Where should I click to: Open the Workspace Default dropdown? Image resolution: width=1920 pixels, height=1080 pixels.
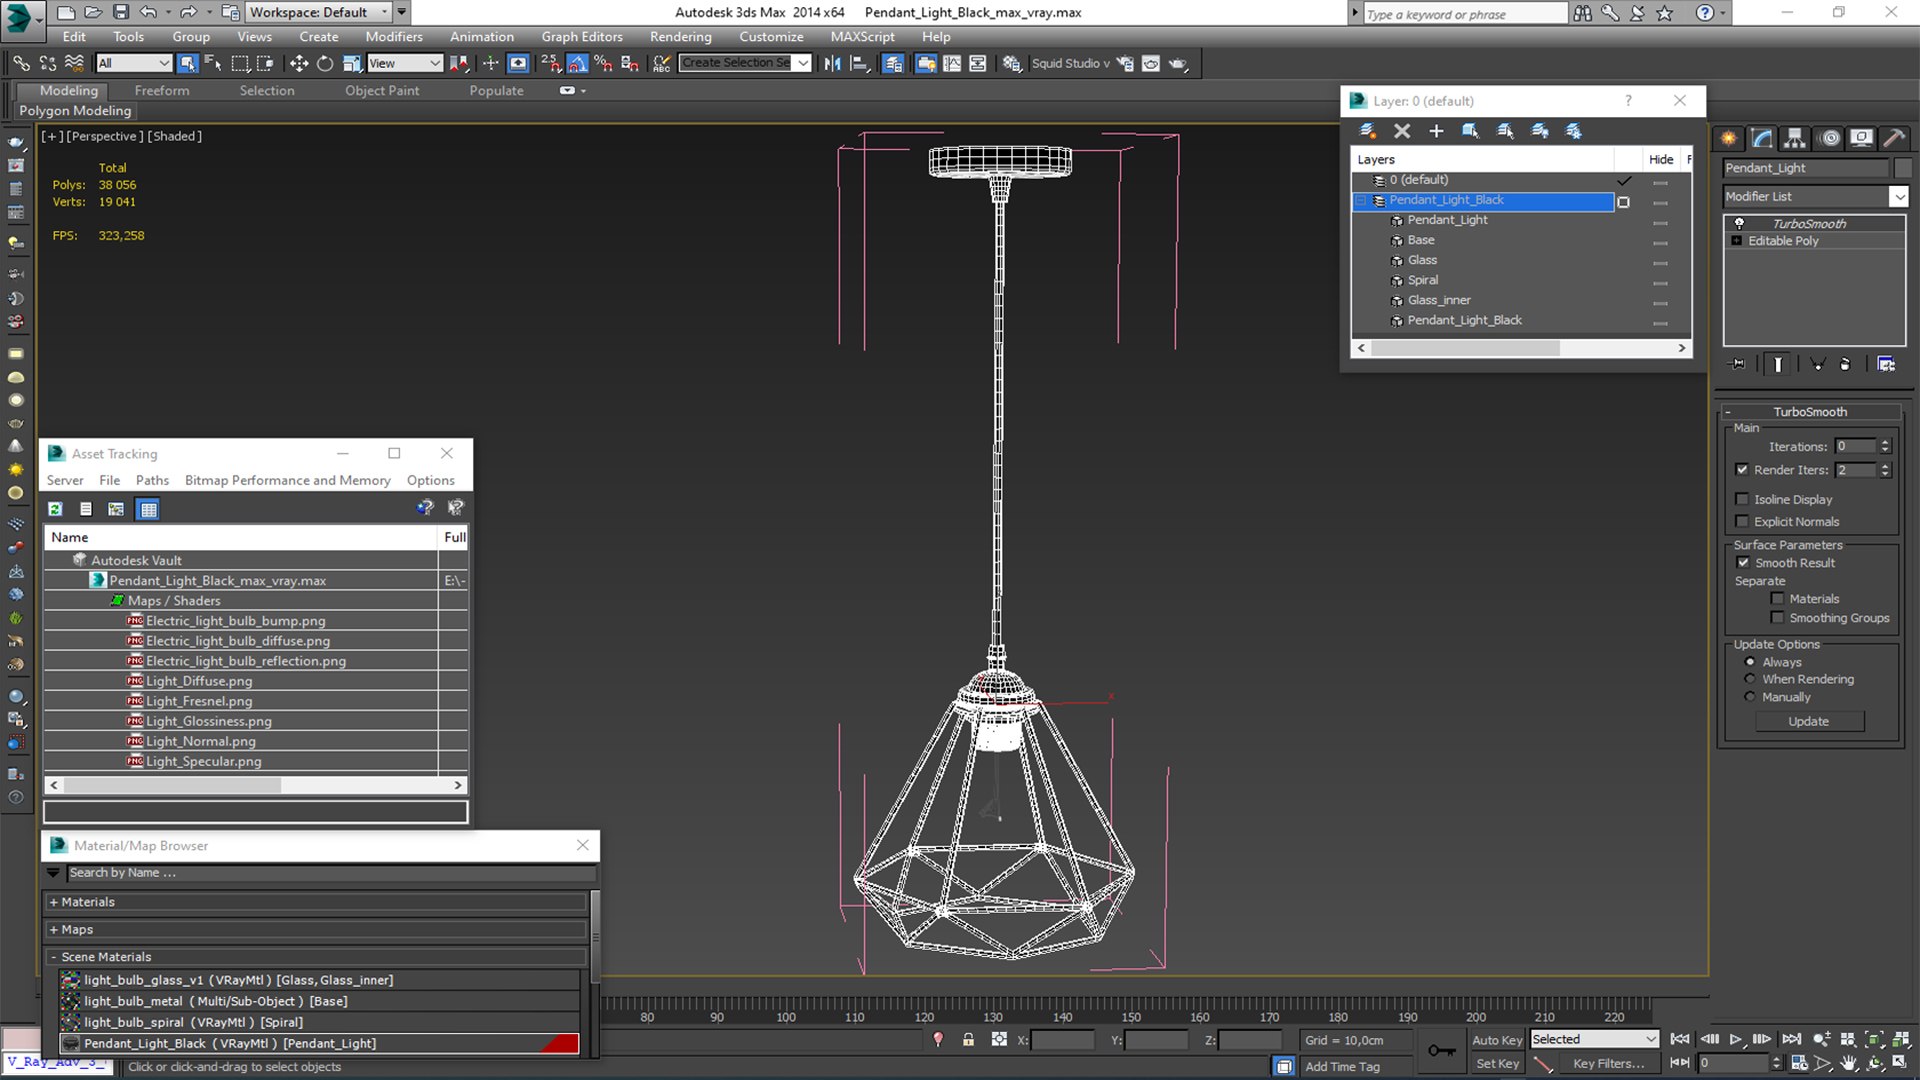(x=318, y=12)
